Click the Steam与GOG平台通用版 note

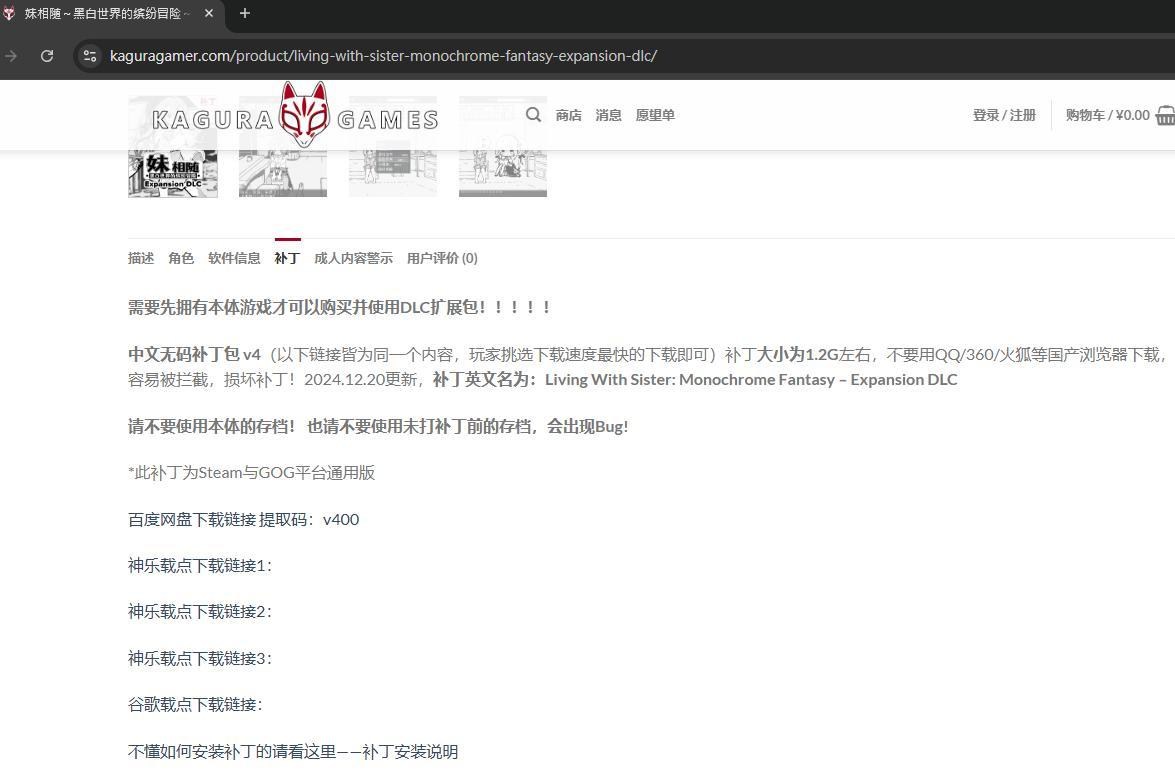click(252, 473)
